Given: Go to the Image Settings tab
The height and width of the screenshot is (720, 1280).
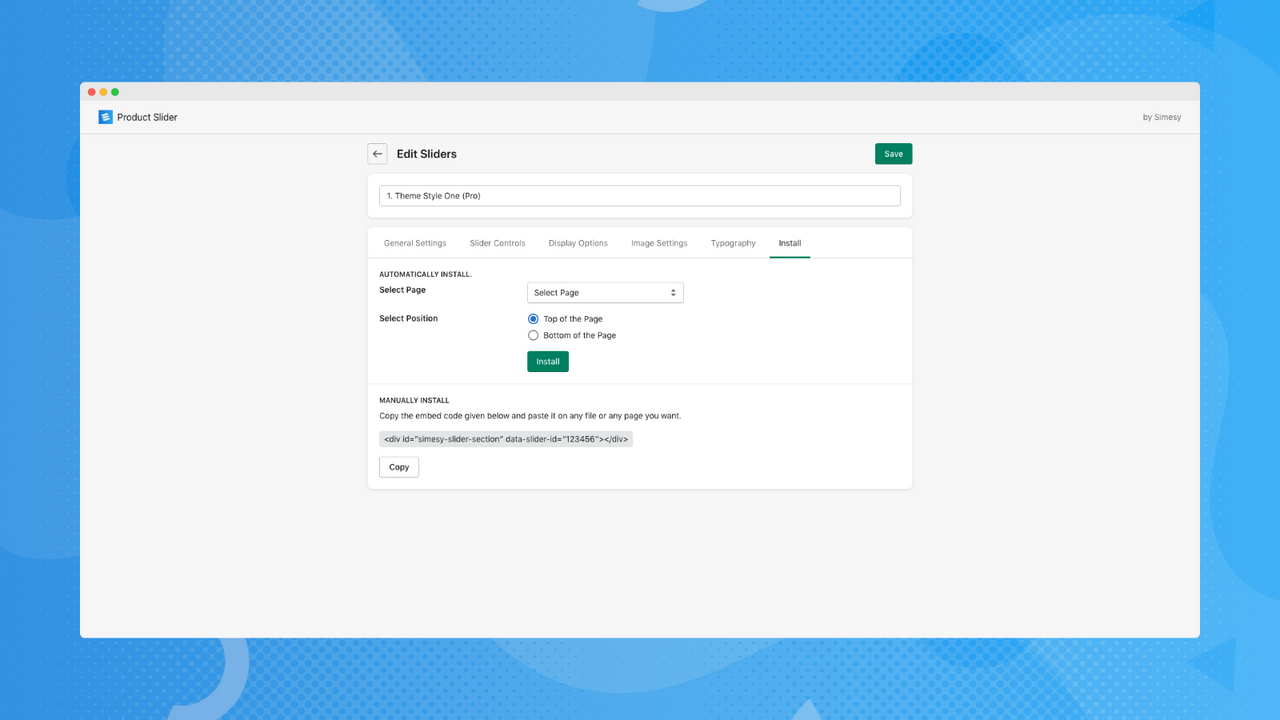Looking at the screenshot, I should click(x=659, y=243).
